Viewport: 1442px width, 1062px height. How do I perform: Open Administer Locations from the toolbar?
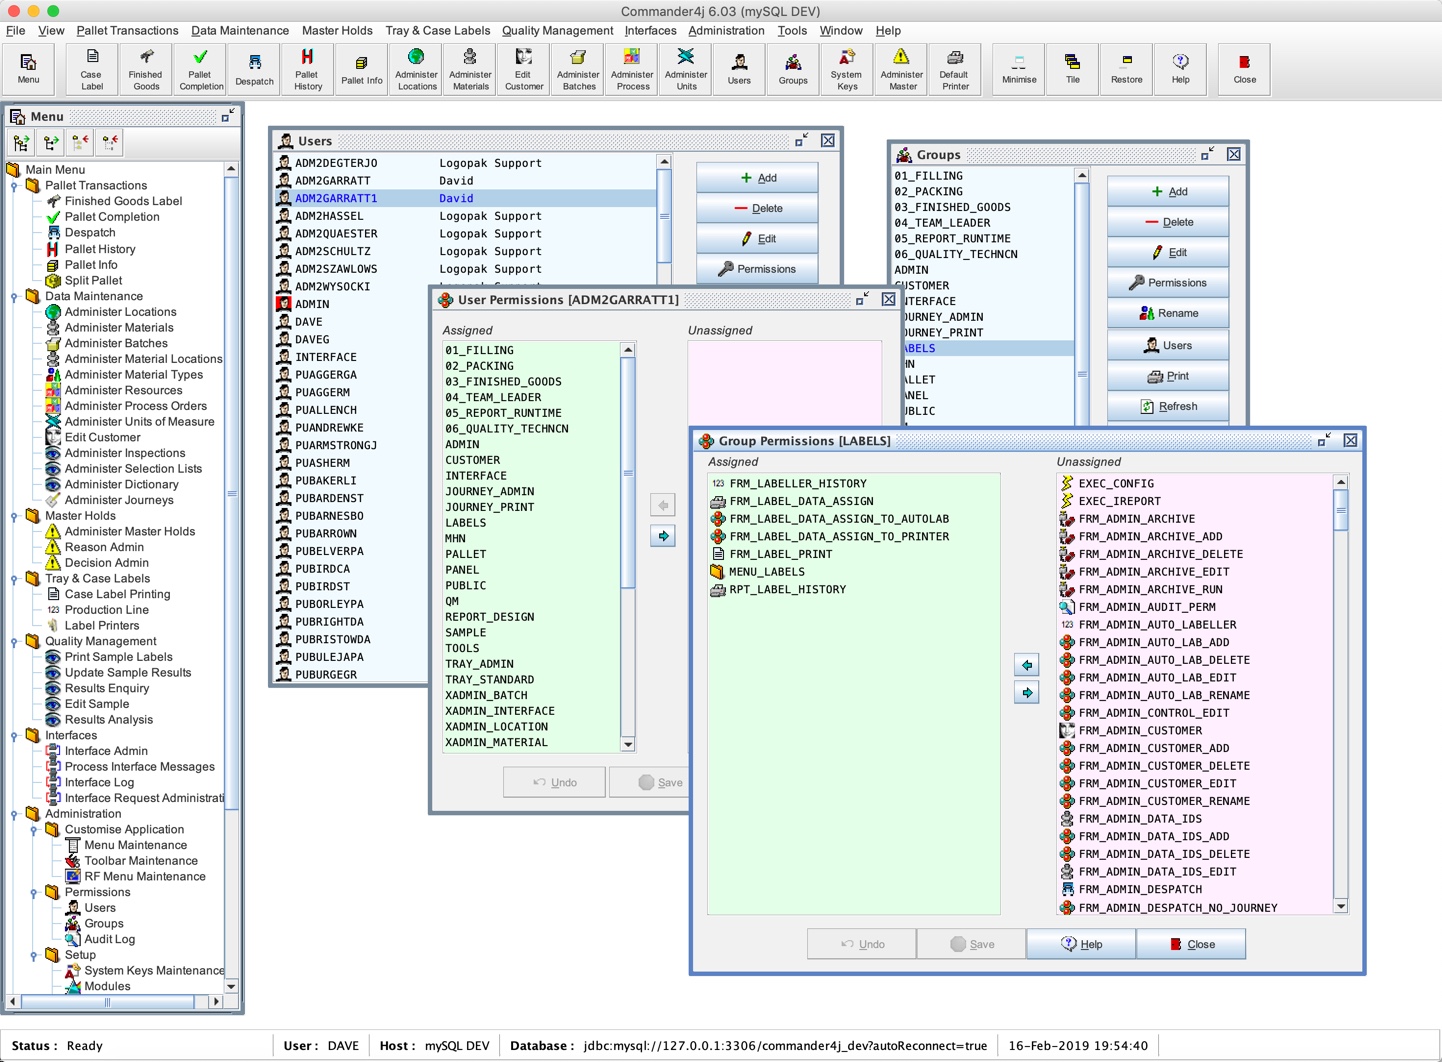(416, 69)
